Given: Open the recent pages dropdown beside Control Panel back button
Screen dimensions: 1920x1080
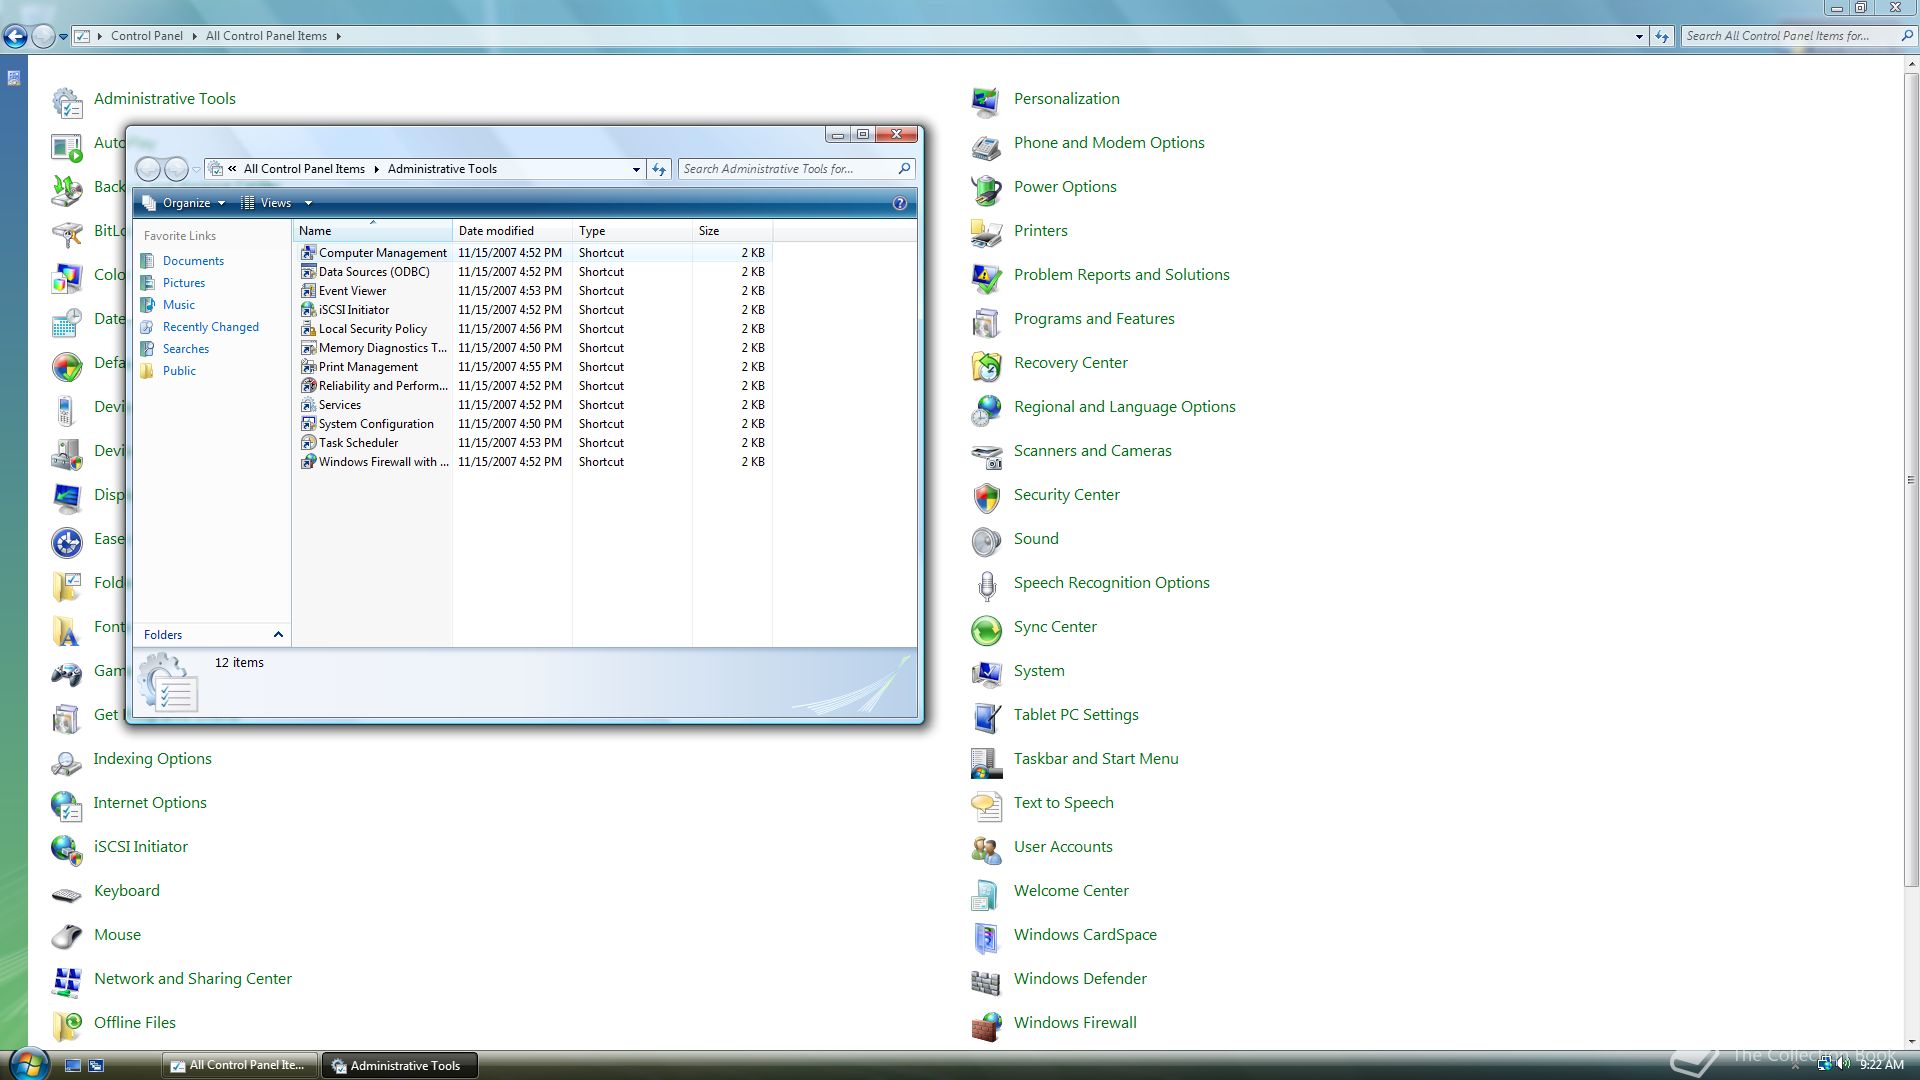Looking at the screenshot, I should [x=63, y=36].
